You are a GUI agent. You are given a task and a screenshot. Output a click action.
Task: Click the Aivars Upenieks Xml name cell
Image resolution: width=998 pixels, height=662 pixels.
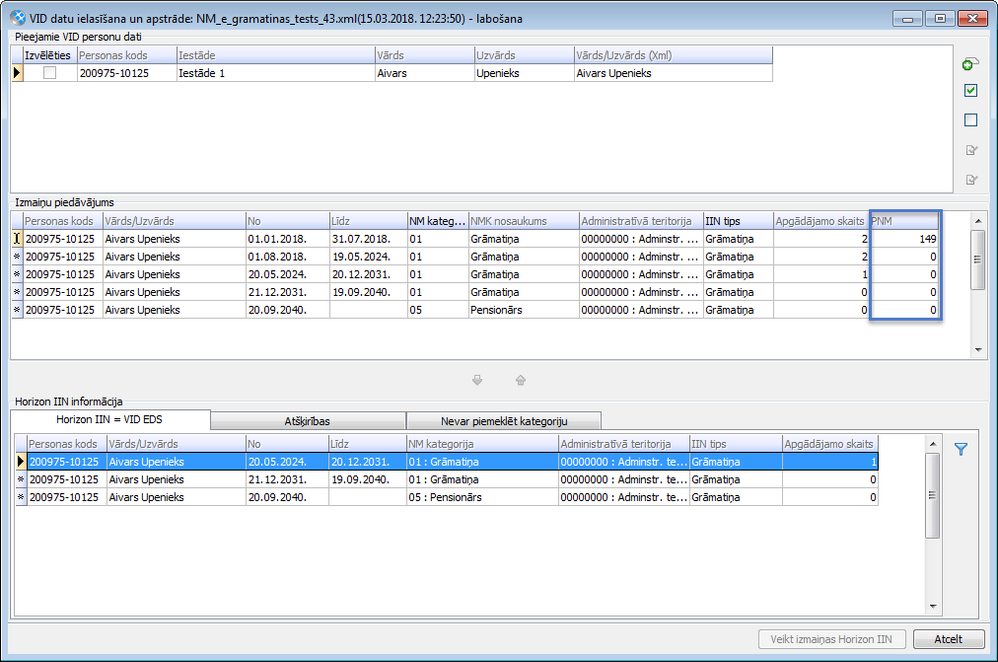[x=673, y=73]
